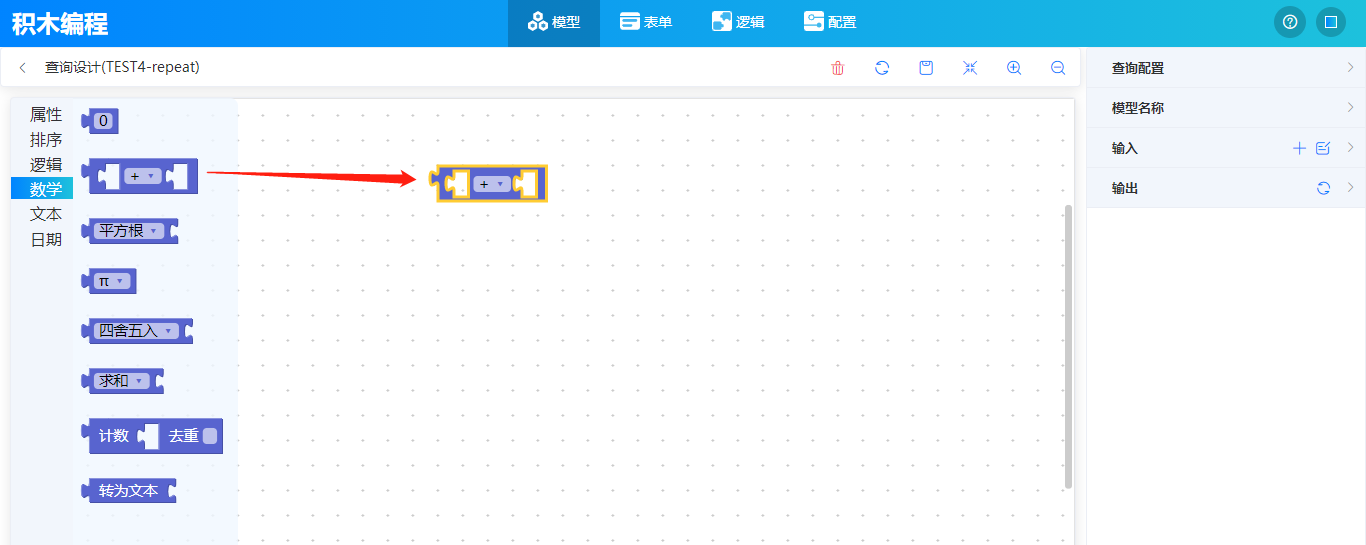Open the help question mark icon

(x=1290, y=22)
